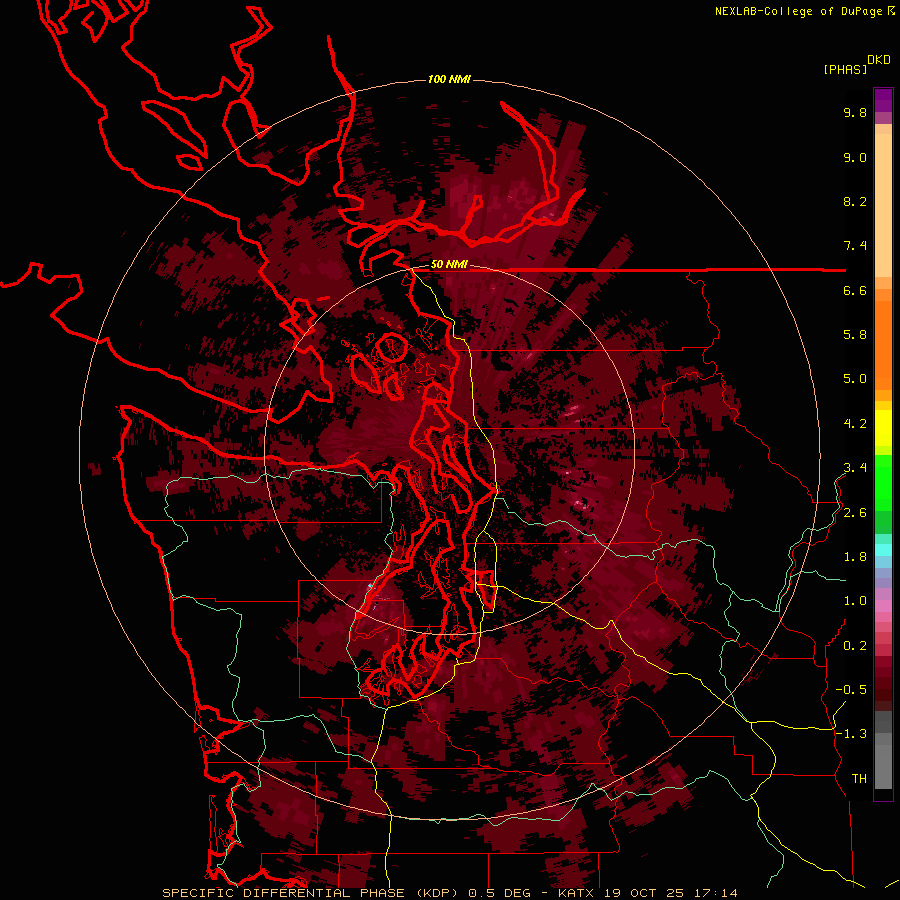Click the 9.0 legend value
This screenshot has width=900, height=900.
[855, 157]
